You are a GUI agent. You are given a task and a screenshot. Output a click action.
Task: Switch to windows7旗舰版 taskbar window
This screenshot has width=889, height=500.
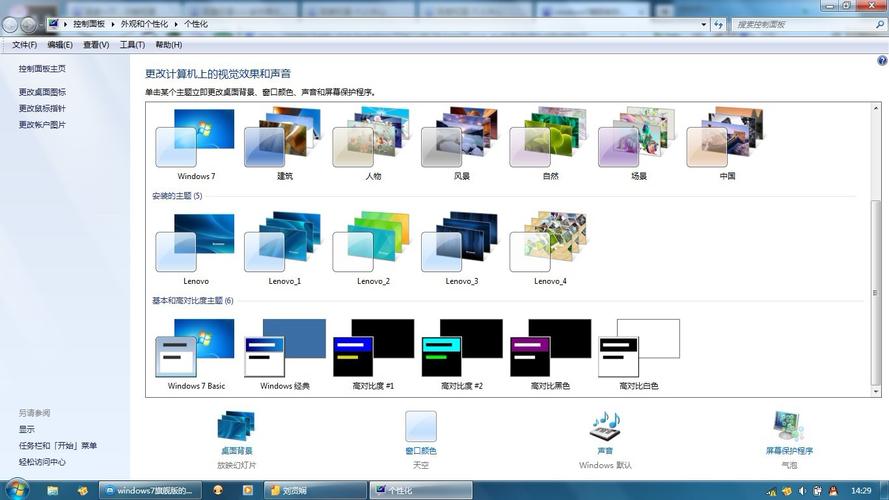point(149,490)
